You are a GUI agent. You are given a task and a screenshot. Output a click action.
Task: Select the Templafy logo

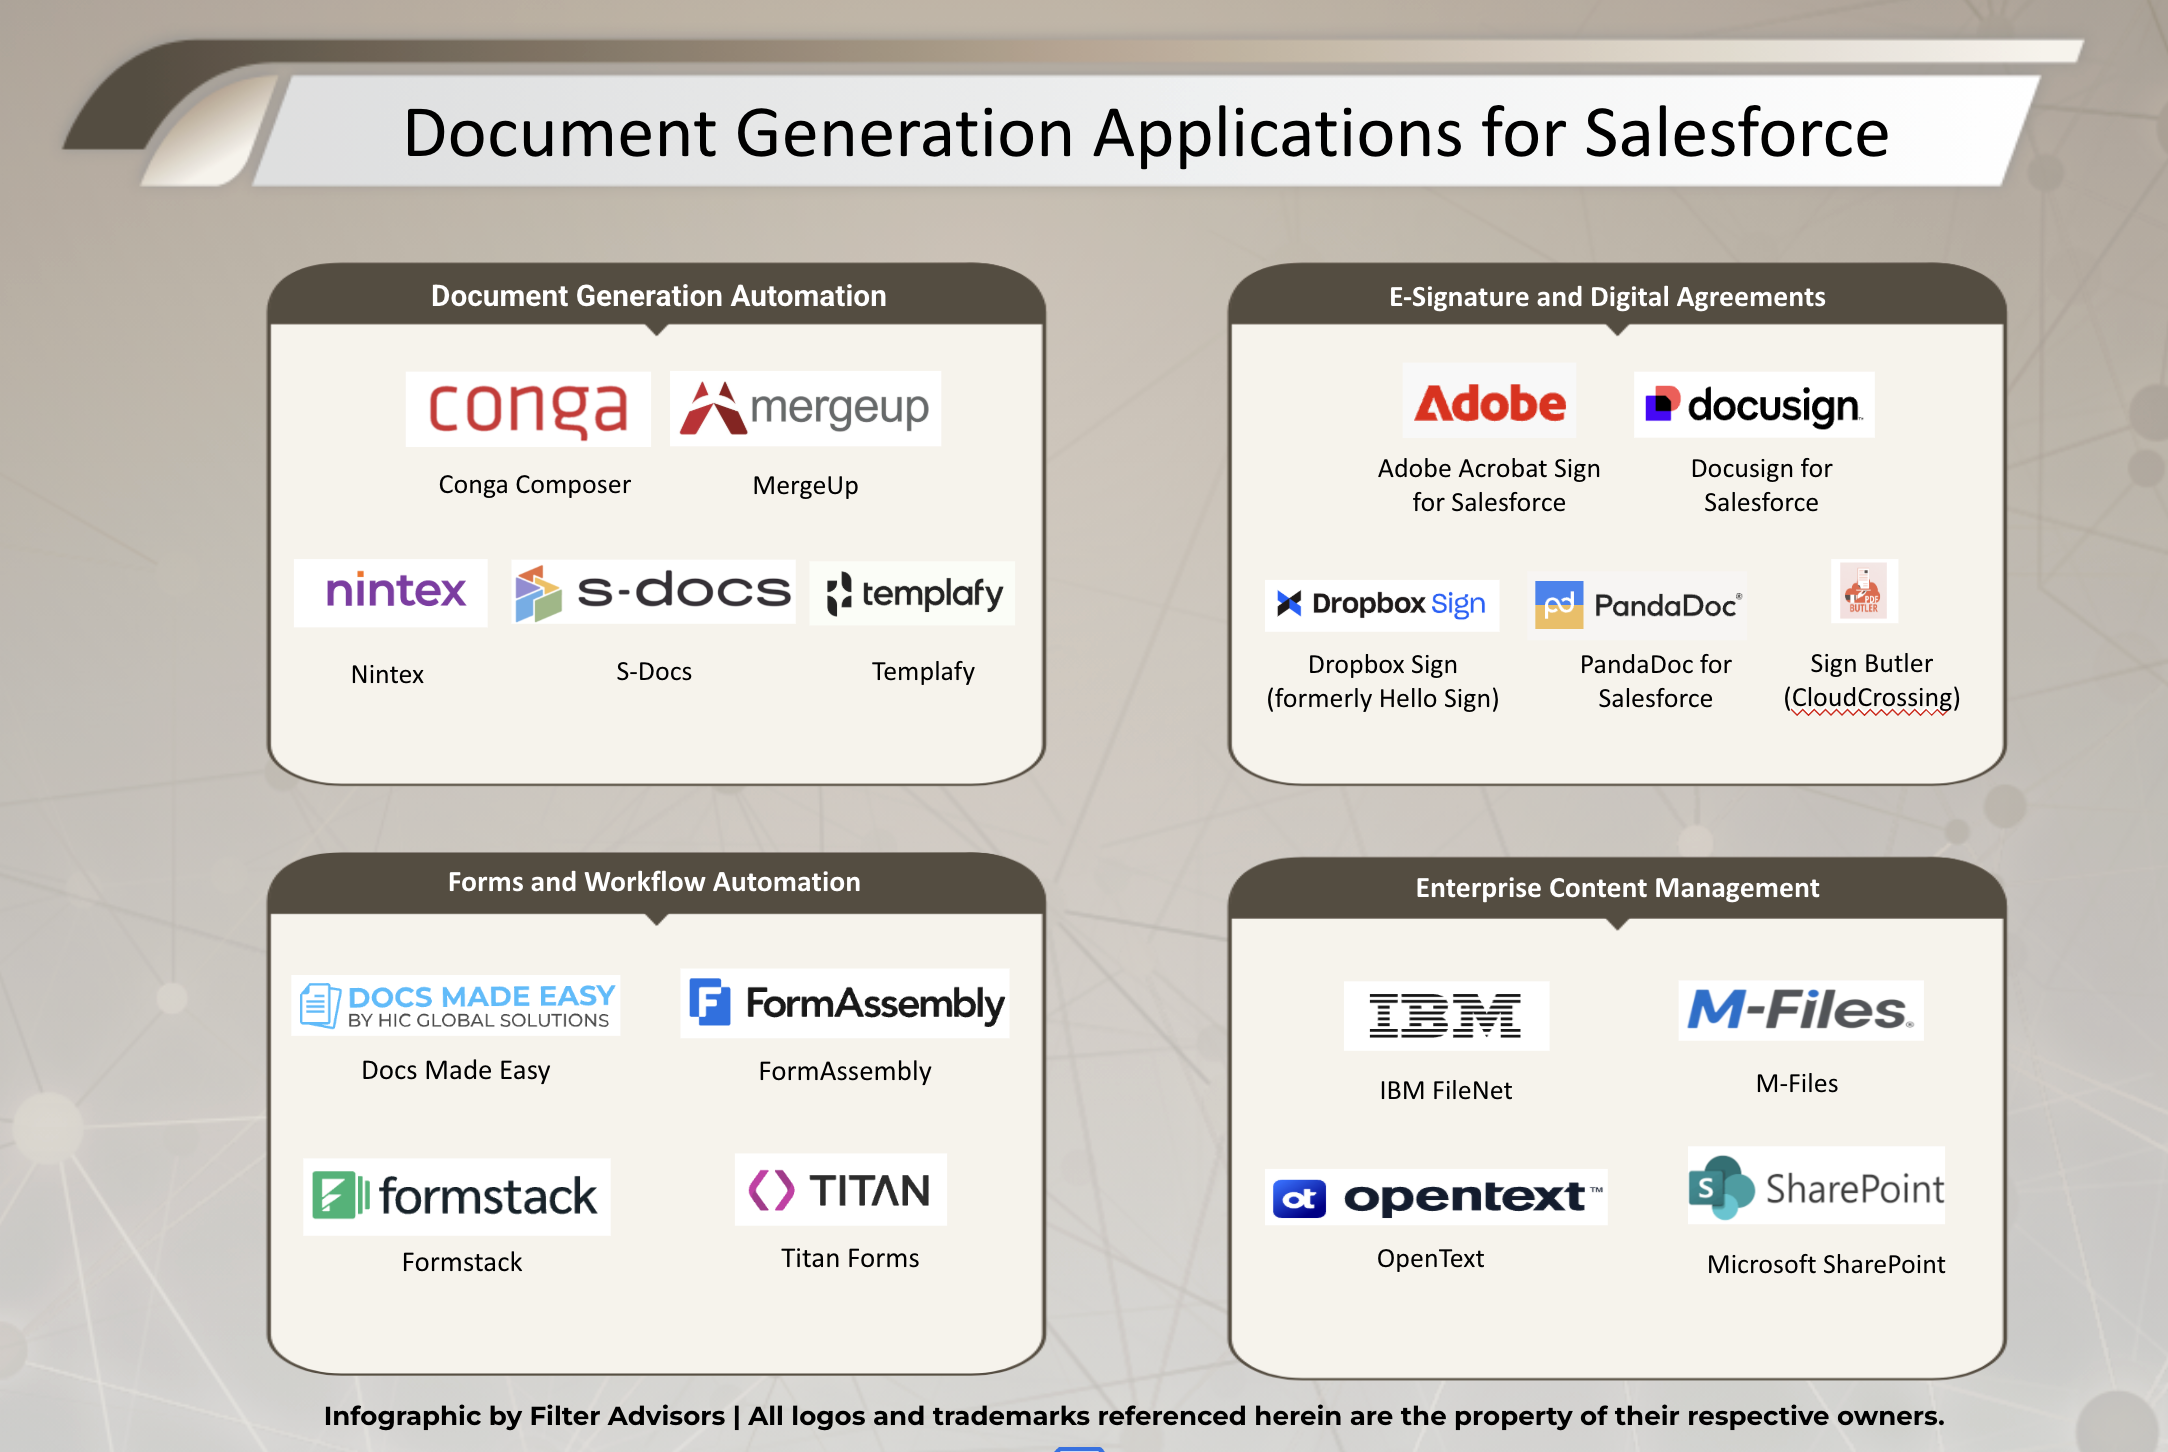point(913,593)
